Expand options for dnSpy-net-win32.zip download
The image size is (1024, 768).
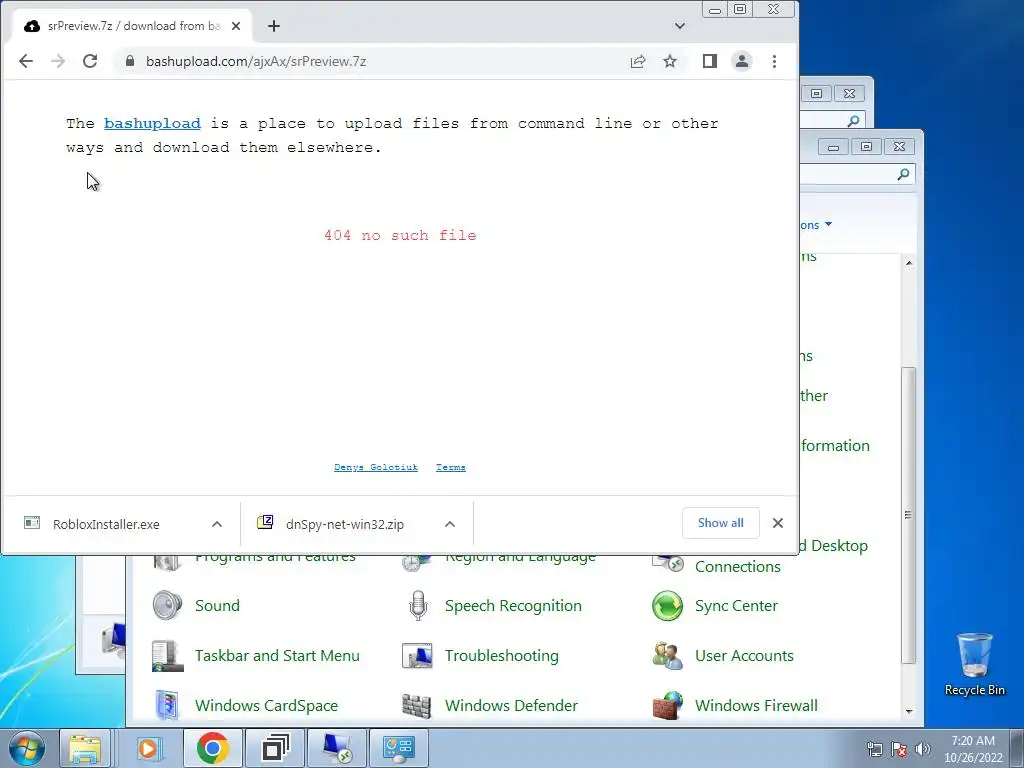tap(450, 524)
